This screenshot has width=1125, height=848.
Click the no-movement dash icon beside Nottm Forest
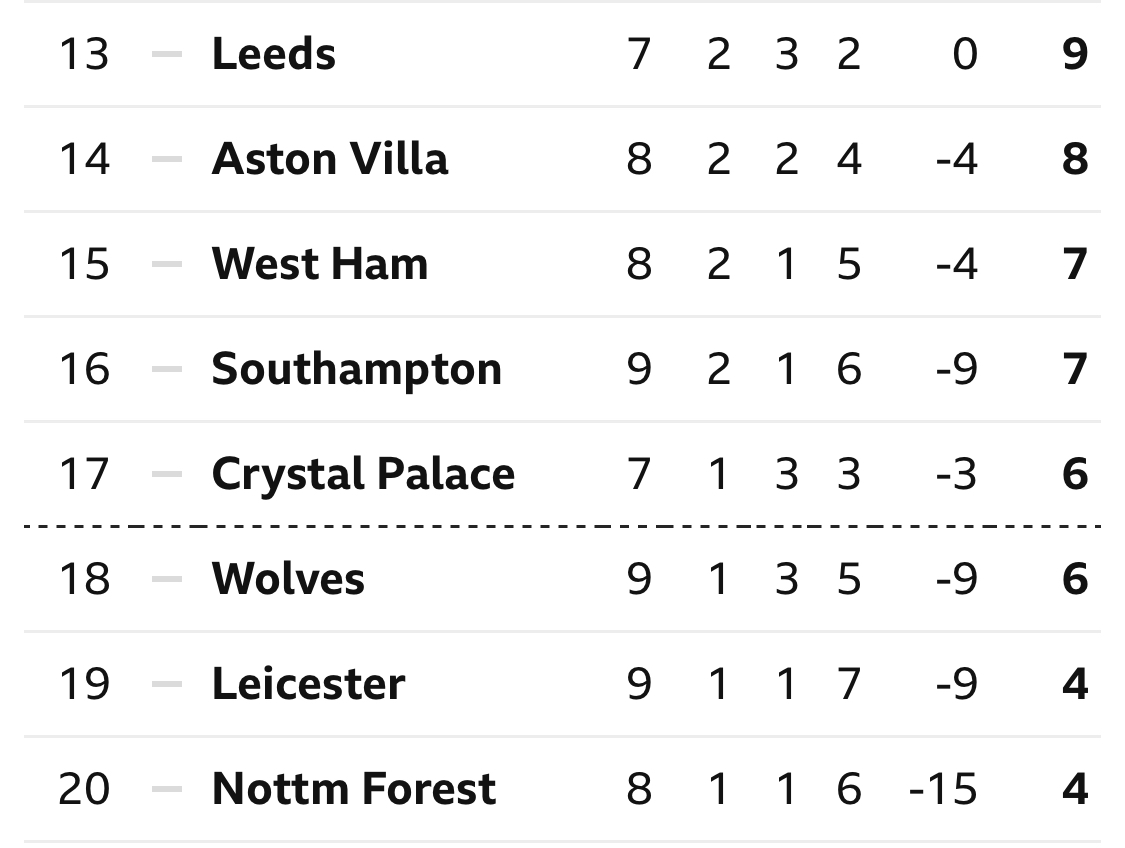coord(167,788)
